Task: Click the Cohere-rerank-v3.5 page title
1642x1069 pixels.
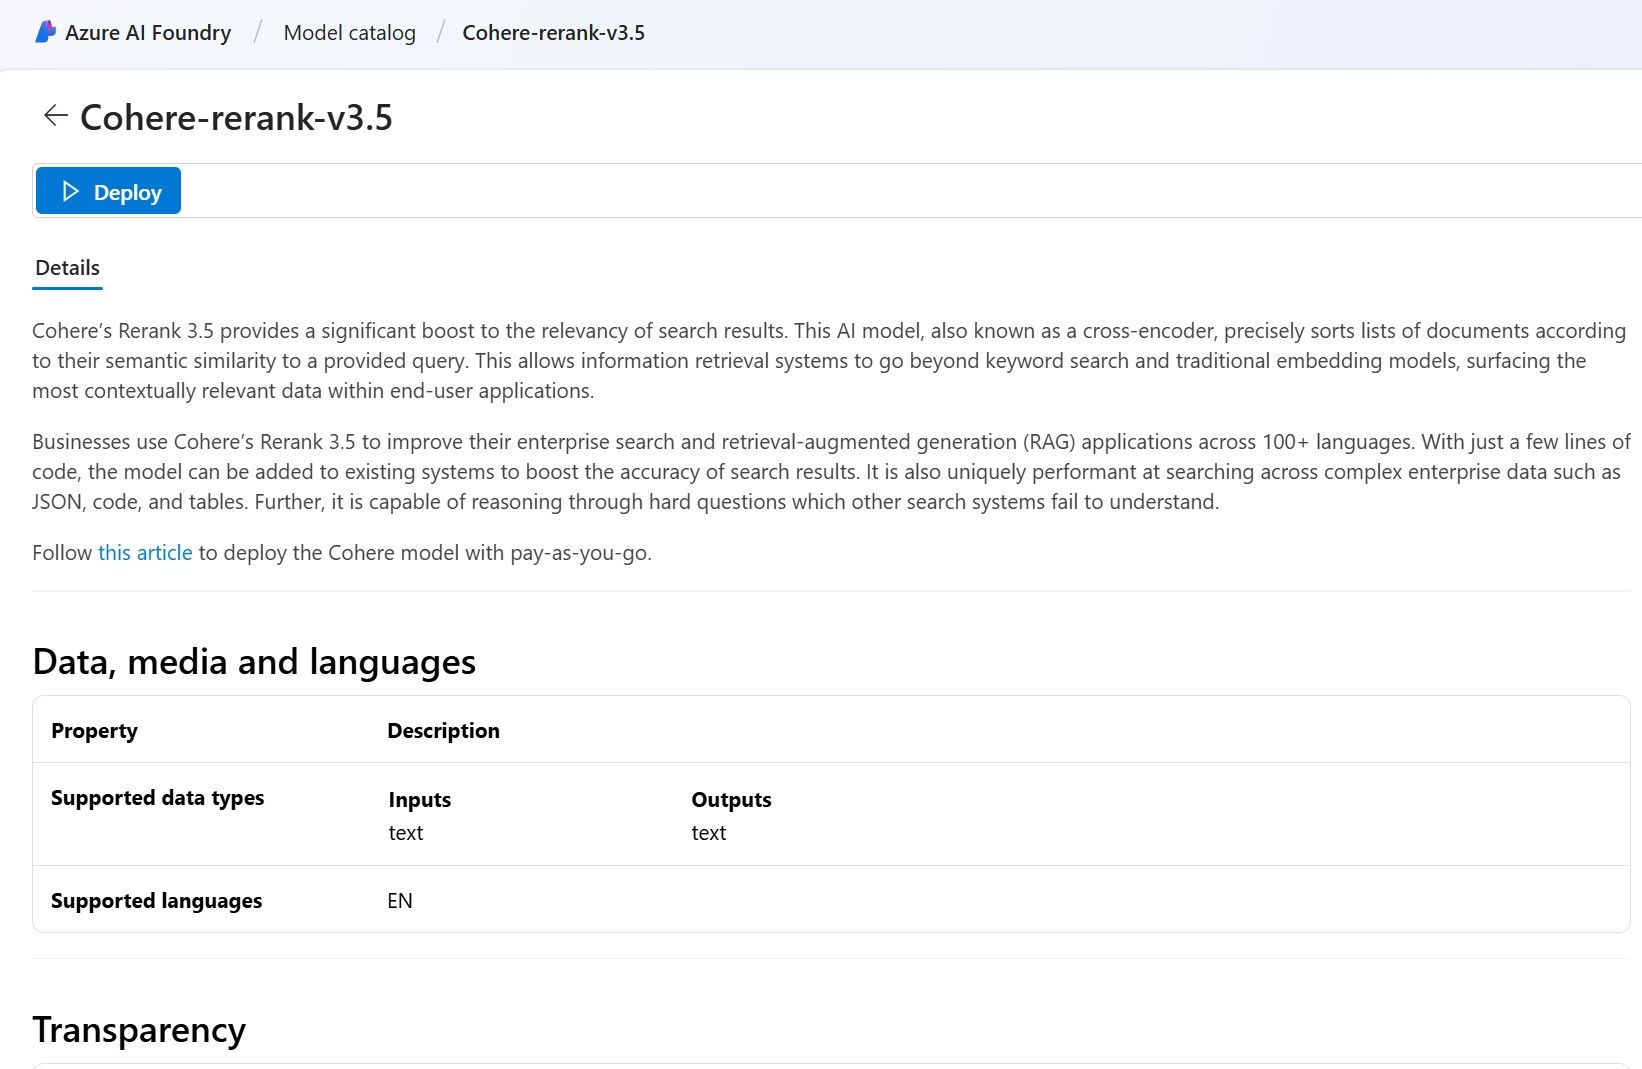Action: click(x=236, y=117)
